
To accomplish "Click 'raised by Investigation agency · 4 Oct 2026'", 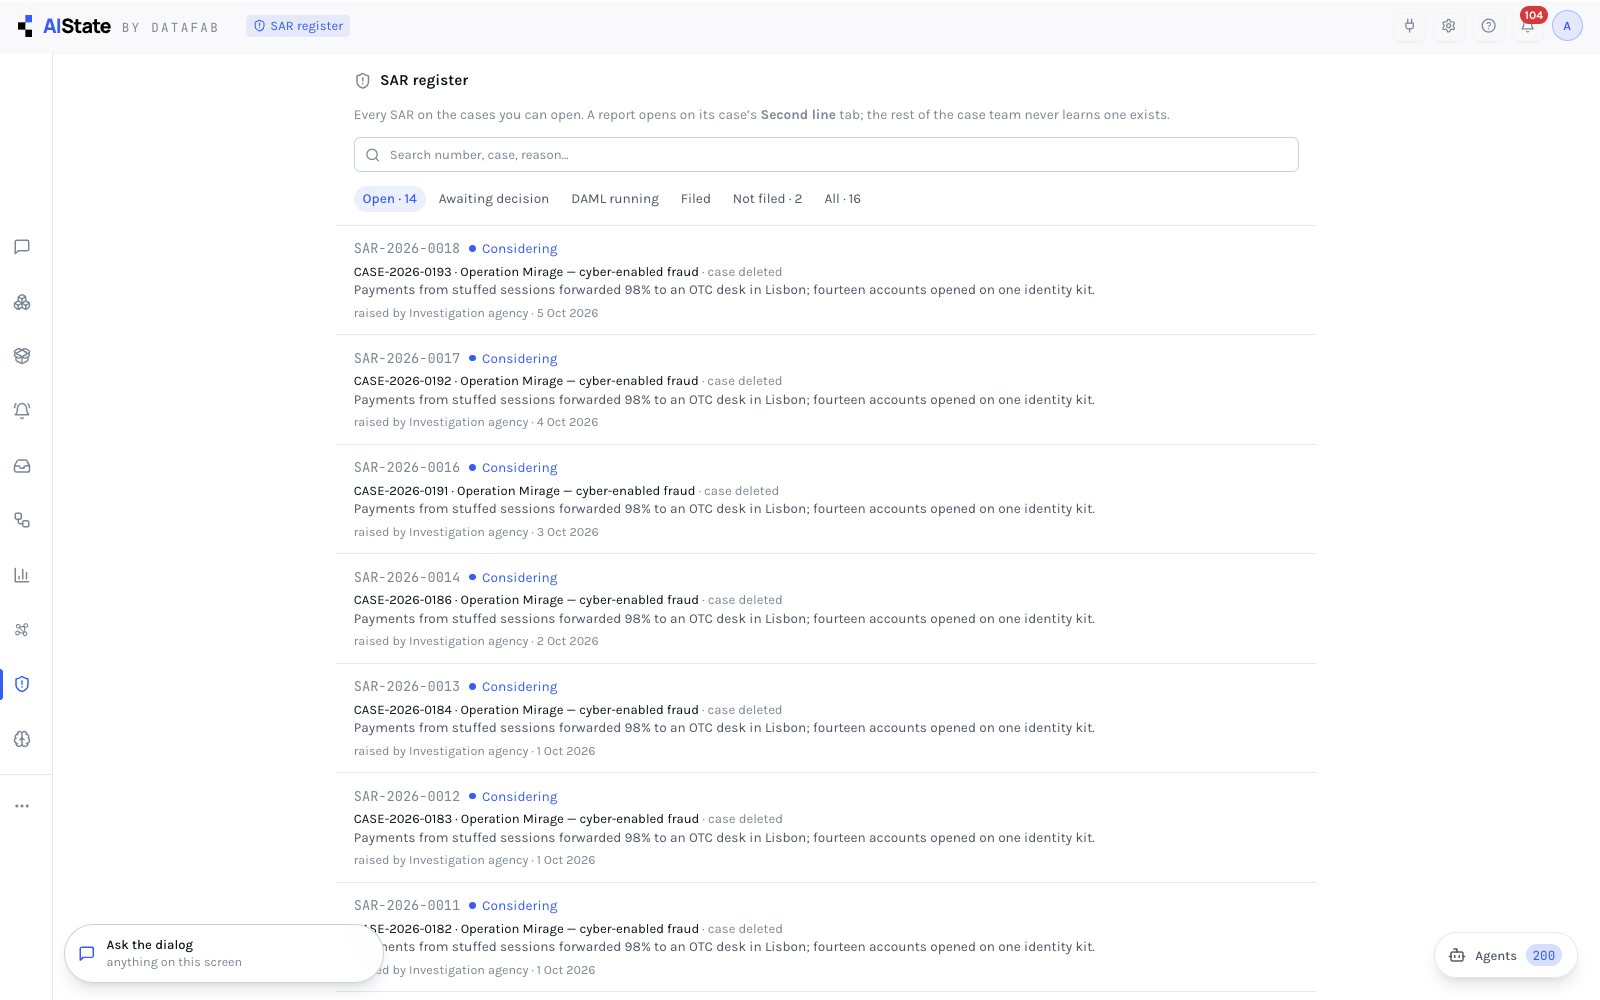I will pos(476,422).
